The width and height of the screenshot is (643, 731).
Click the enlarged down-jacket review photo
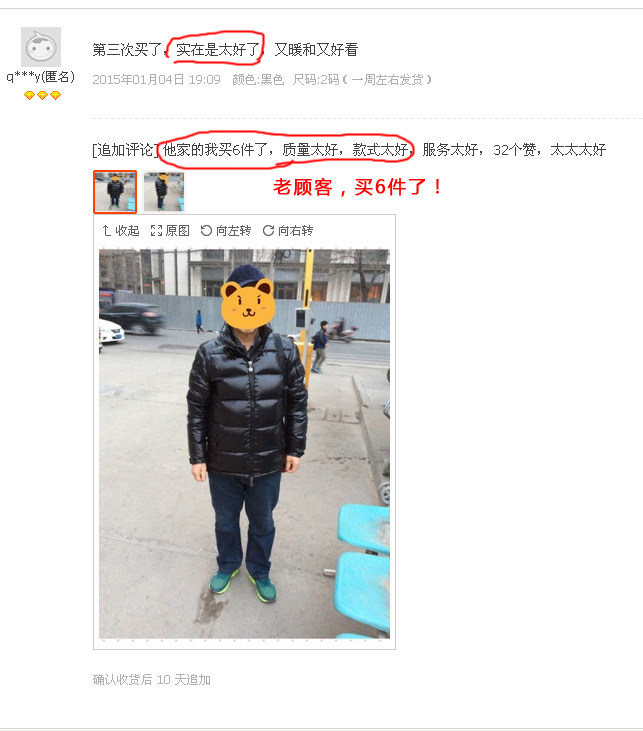tap(244, 444)
